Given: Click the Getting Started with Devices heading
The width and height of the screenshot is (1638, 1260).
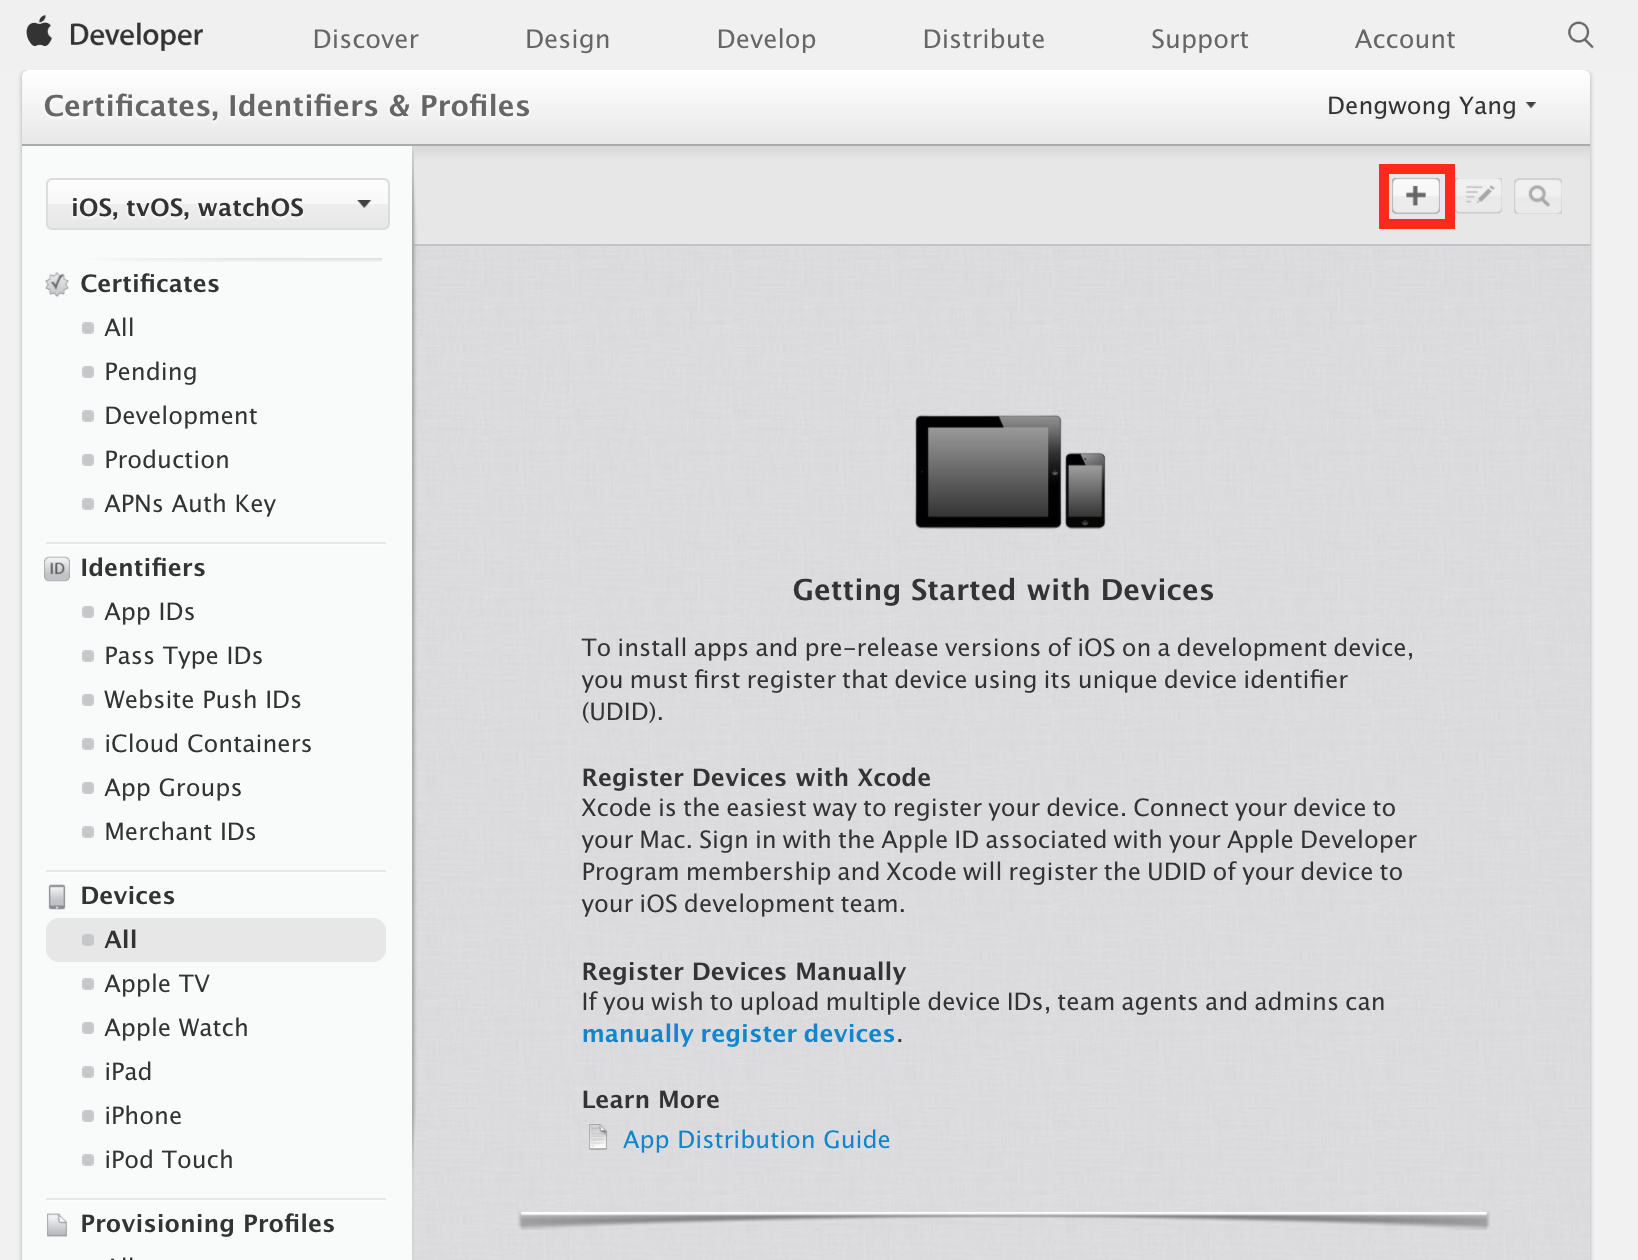Looking at the screenshot, I should coord(1003,590).
